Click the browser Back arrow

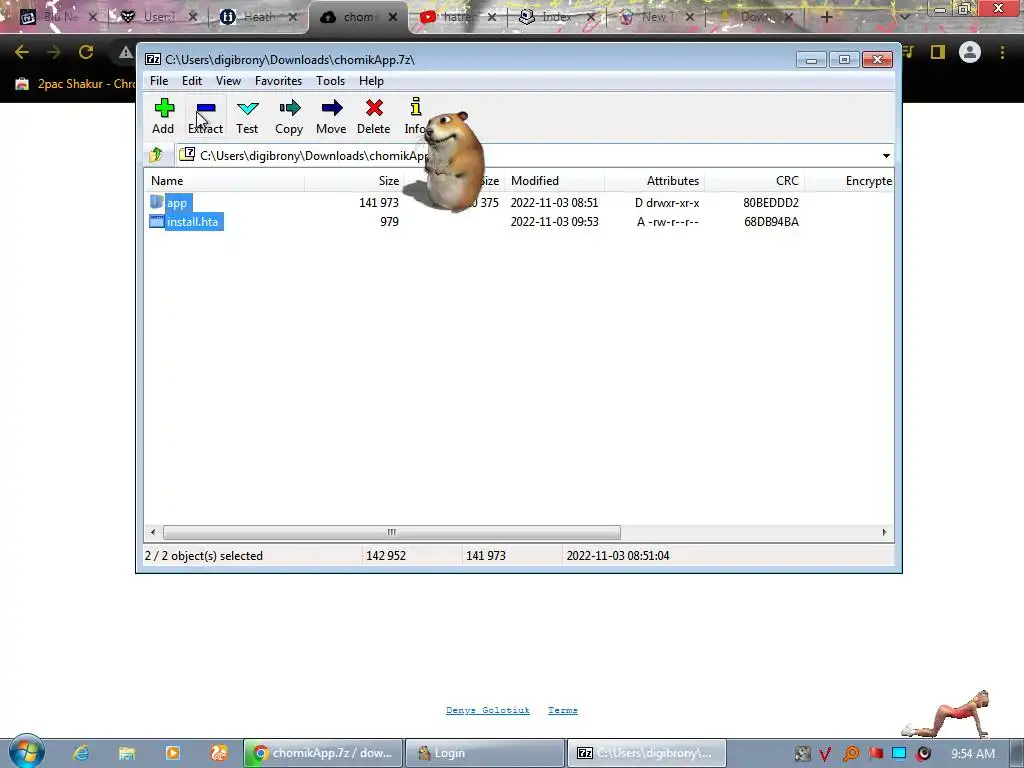22,52
